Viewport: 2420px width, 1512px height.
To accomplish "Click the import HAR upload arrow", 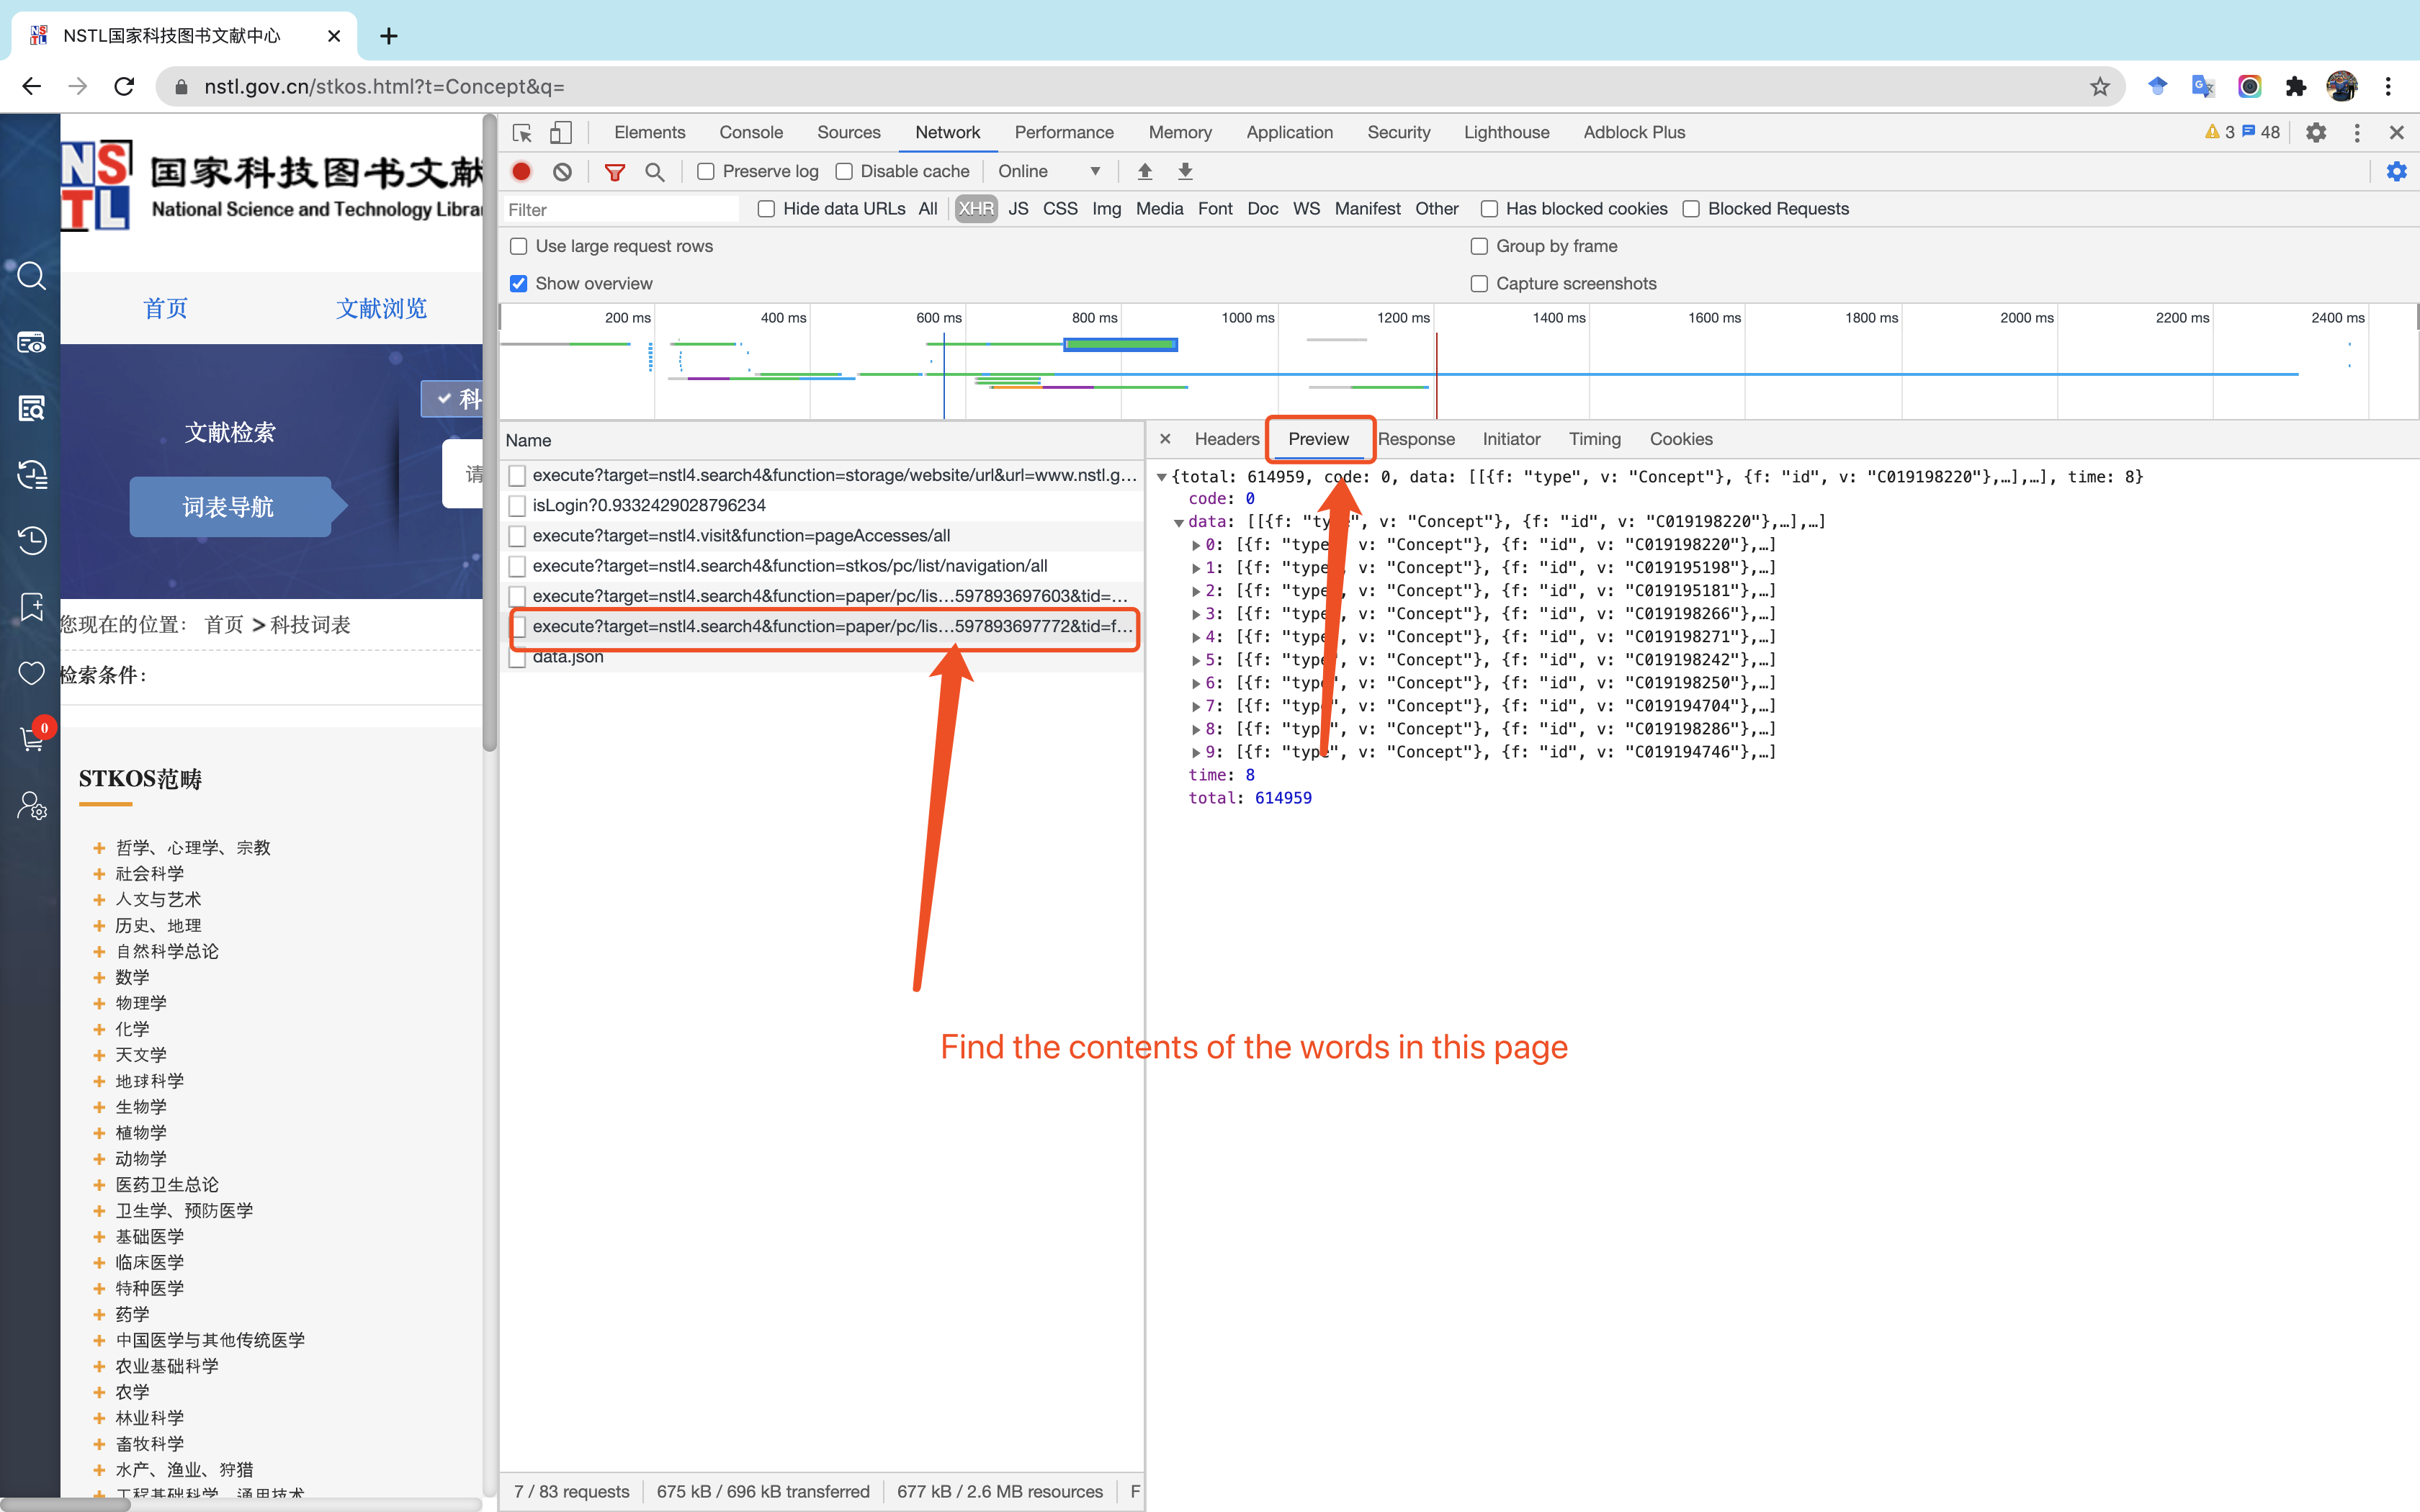I will click(x=1145, y=171).
